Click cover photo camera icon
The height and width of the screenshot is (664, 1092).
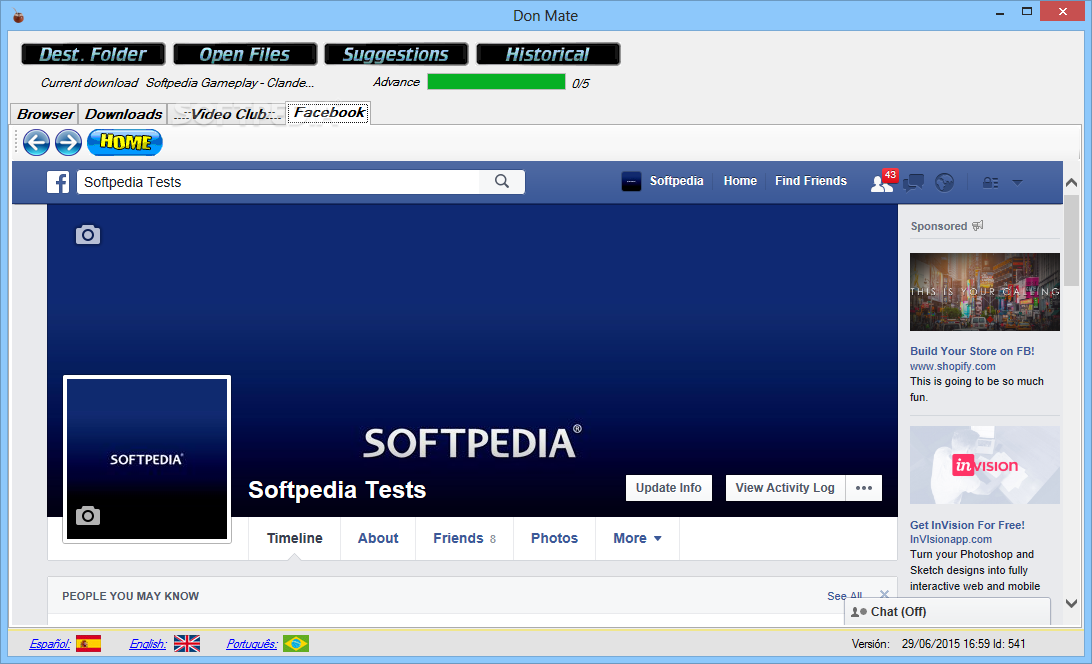[x=88, y=235]
